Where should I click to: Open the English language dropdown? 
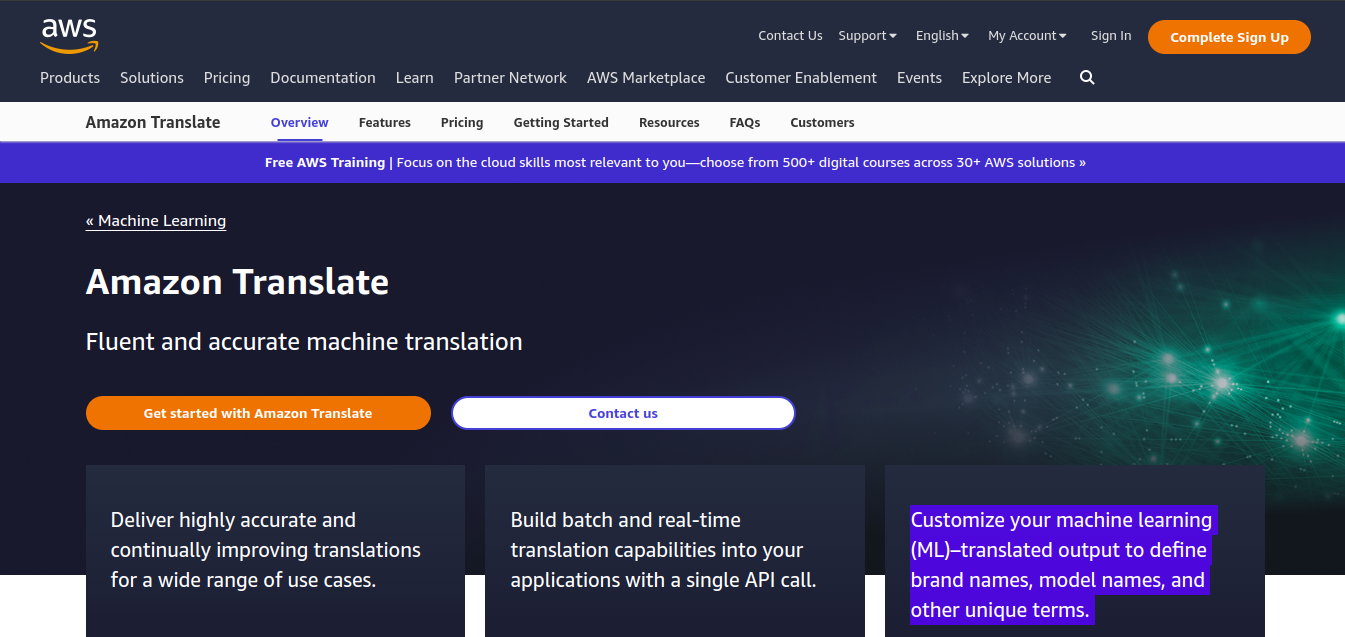[x=942, y=36]
